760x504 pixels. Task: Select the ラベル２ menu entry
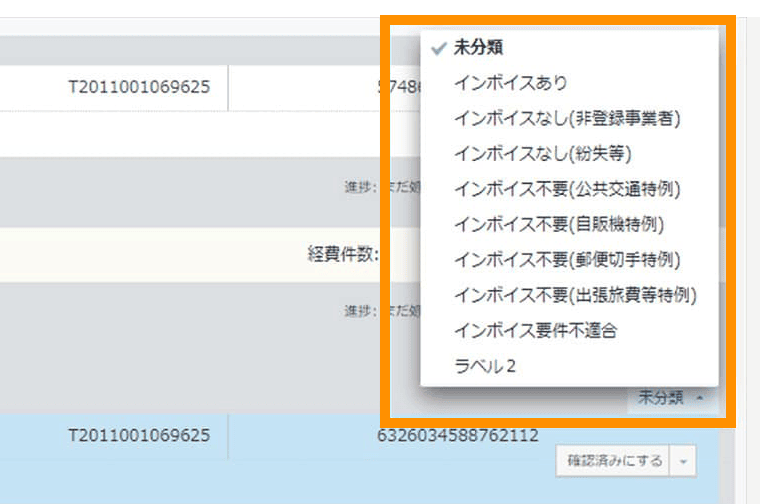tap(485, 366)
